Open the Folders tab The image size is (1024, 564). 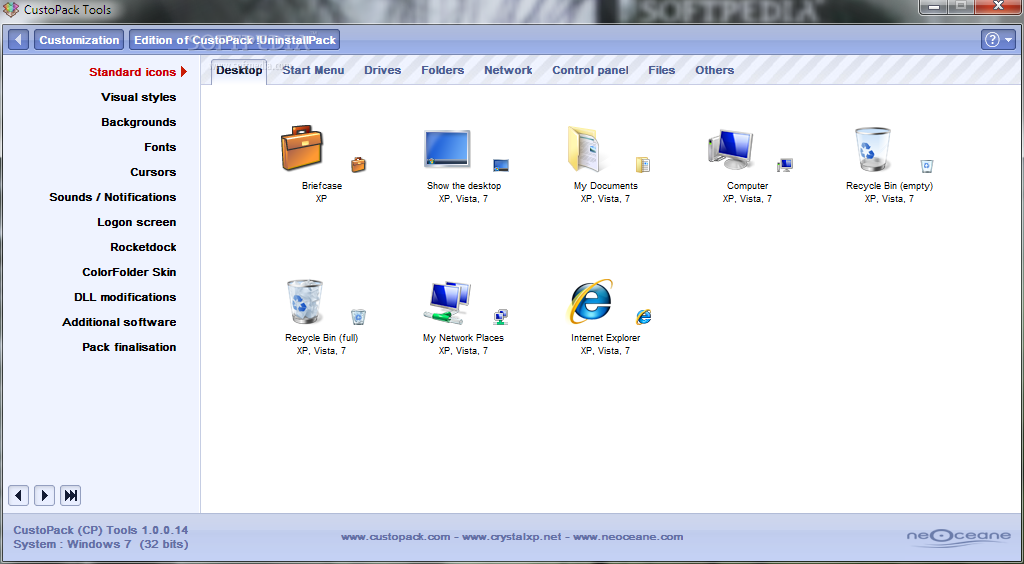[443, 70]
